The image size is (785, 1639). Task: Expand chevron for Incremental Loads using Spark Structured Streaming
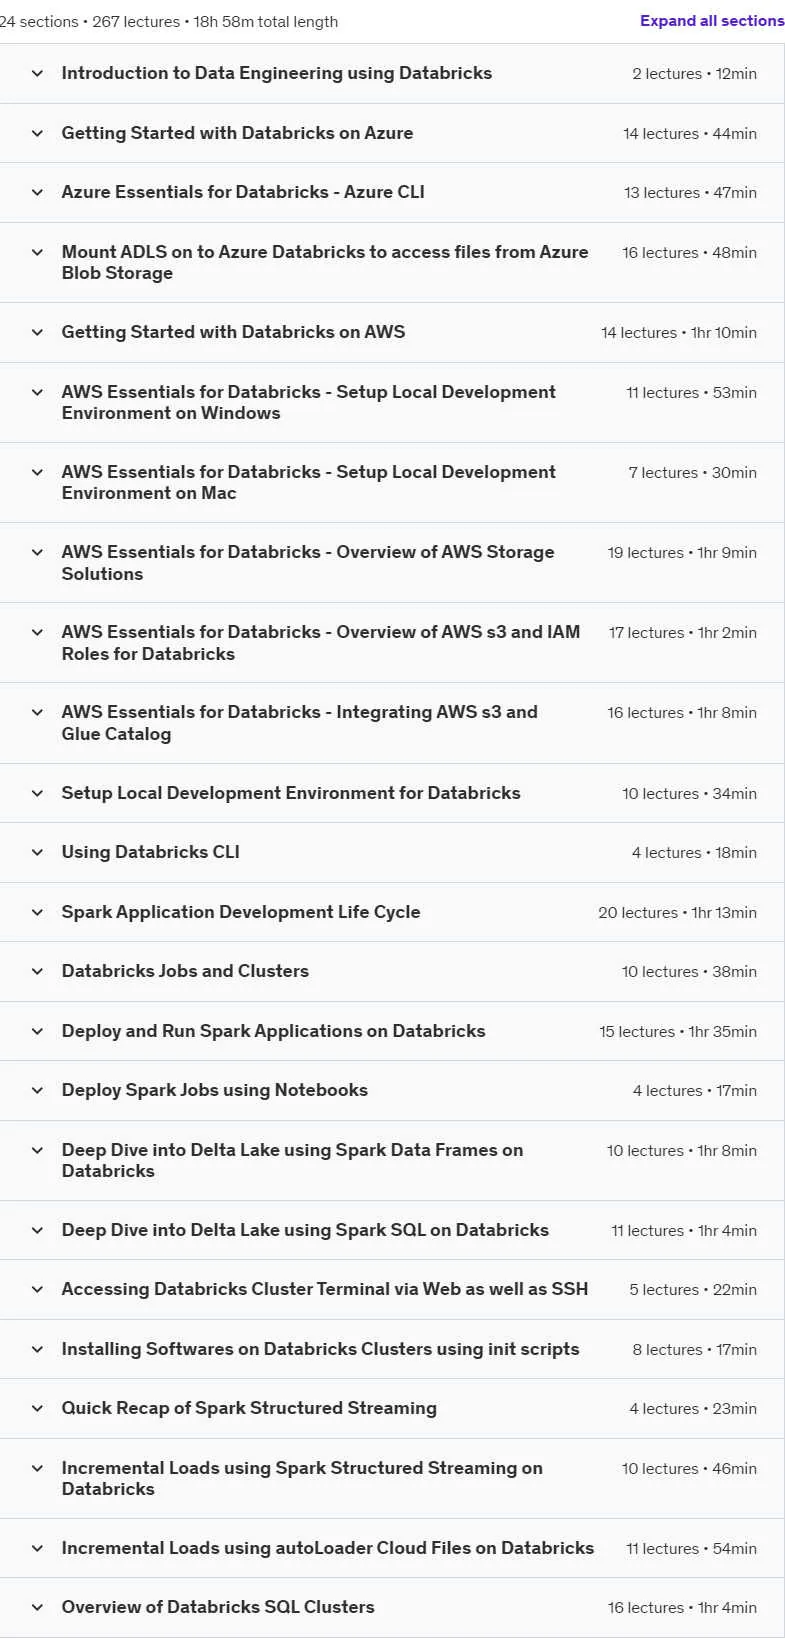37,1468
